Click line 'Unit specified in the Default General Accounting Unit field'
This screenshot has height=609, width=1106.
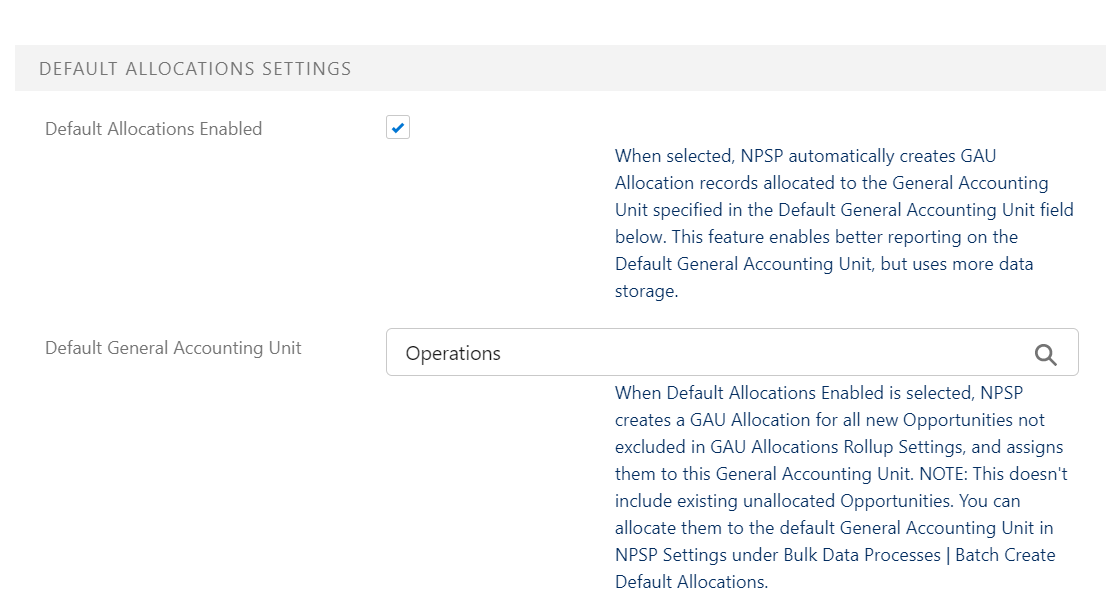coord(844,210)
